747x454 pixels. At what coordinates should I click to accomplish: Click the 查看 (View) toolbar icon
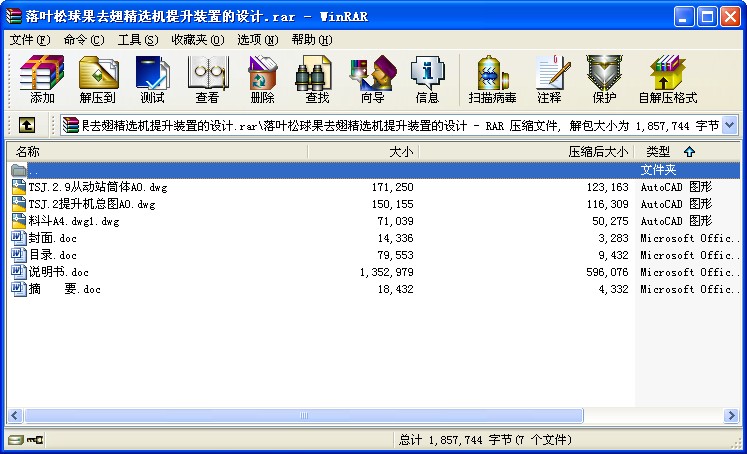point(207,79)
